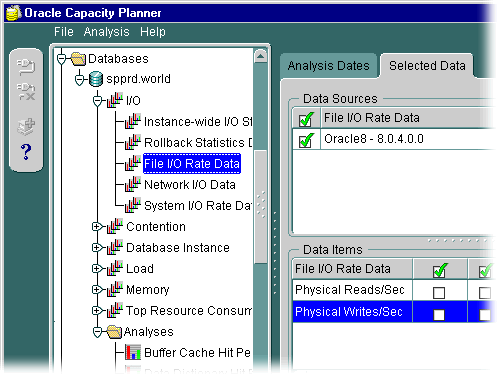
Task: Expand the Top Resource Consumers node
Action: click(97, 311)
